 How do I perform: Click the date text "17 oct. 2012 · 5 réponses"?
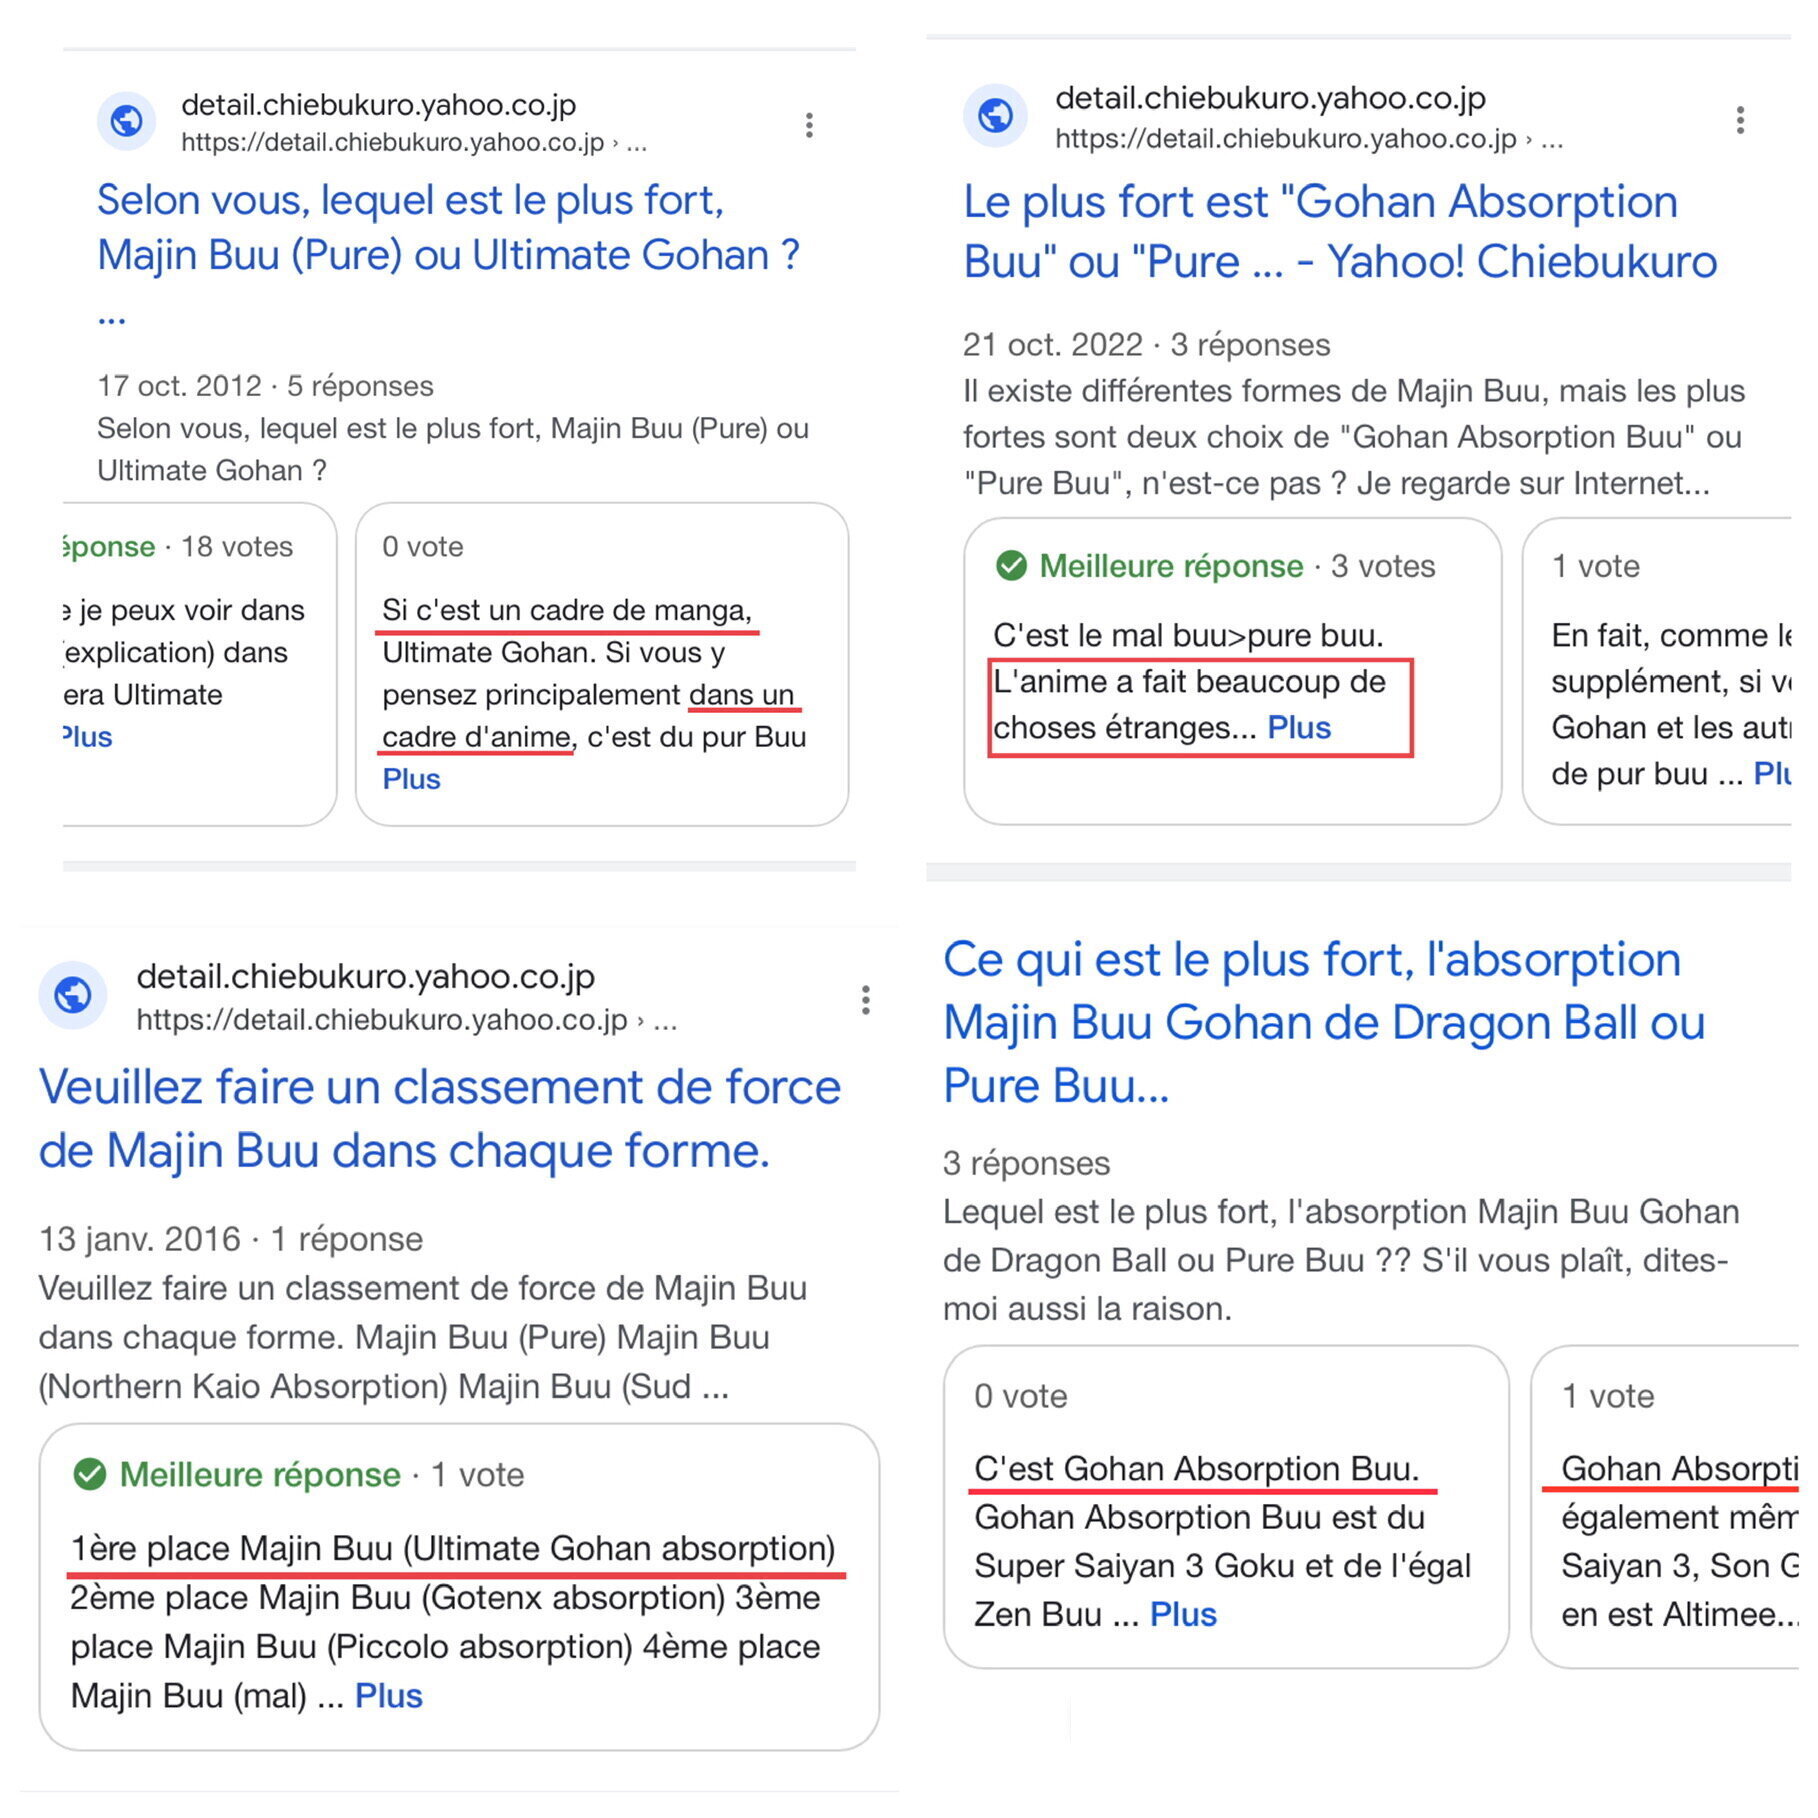pyautogui.click(x=265, y=386)
